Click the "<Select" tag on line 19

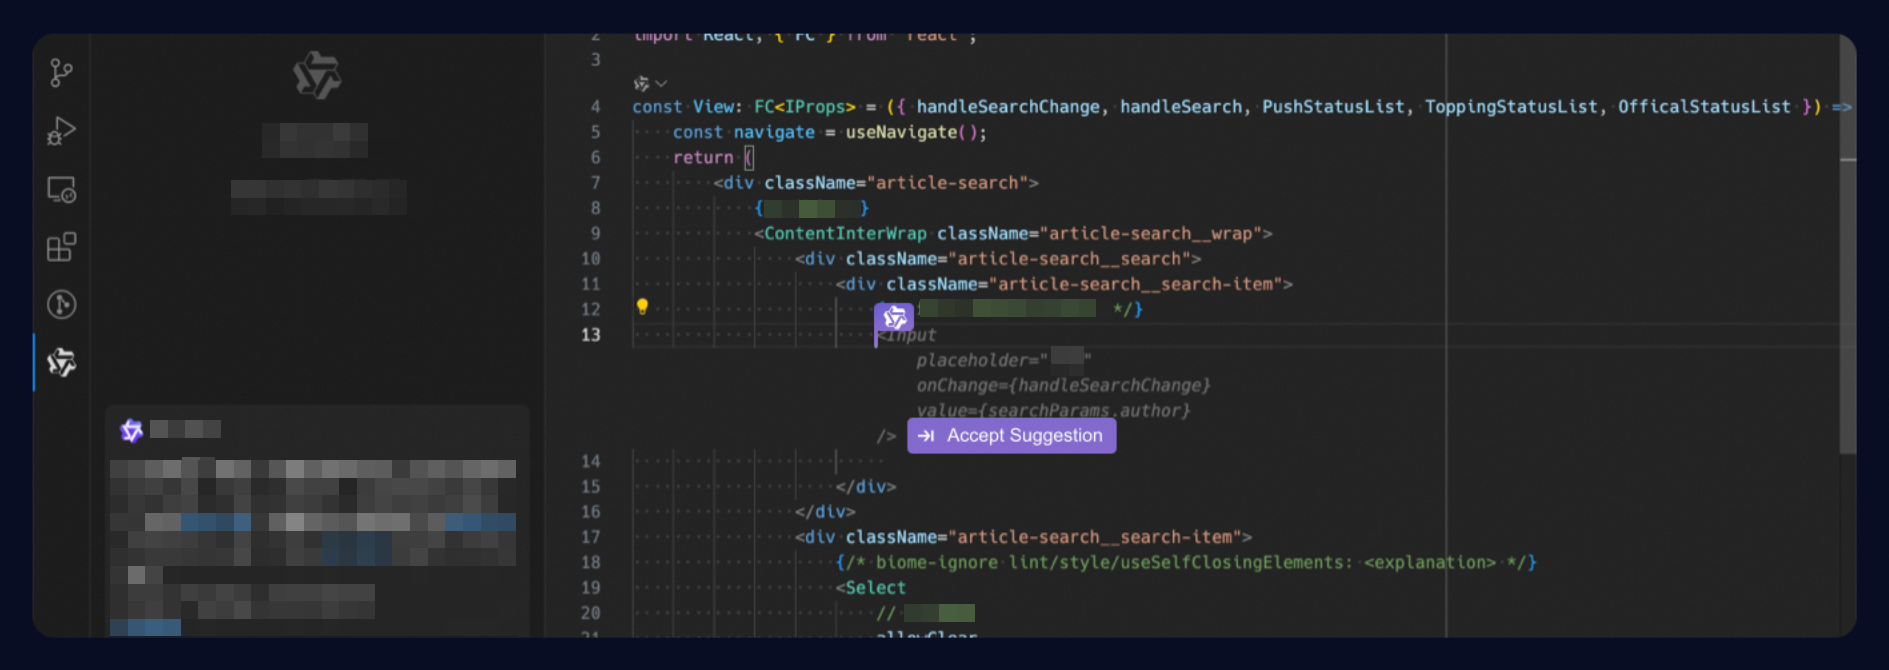871,588
